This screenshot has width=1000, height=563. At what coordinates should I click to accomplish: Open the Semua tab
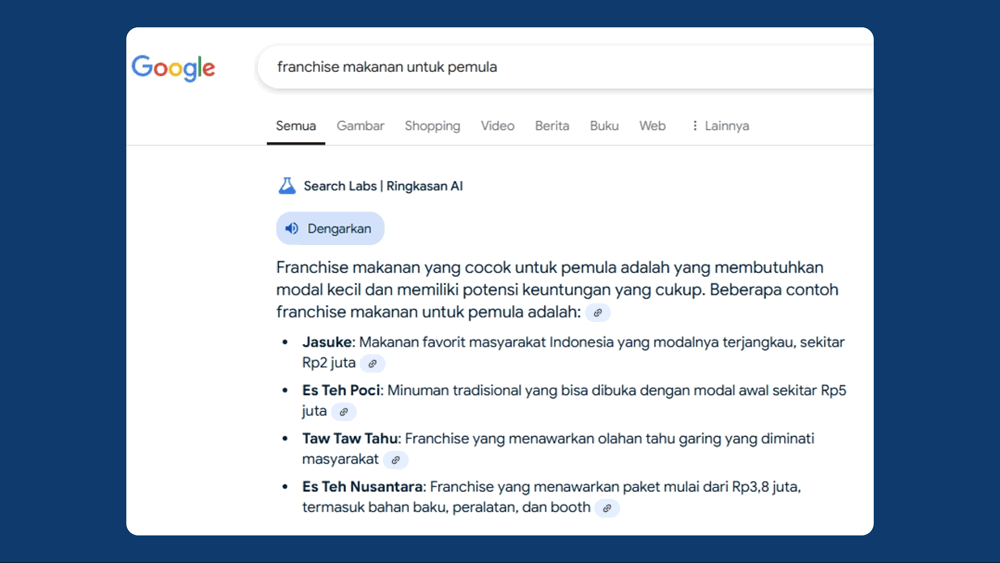click(296, 126)
